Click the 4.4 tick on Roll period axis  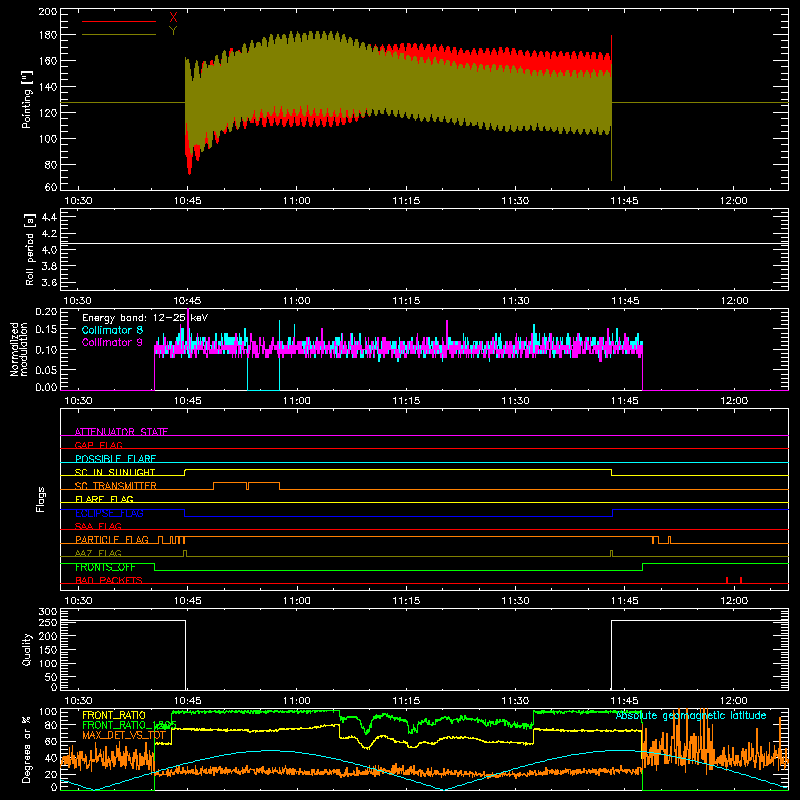[x=49, y=217]
